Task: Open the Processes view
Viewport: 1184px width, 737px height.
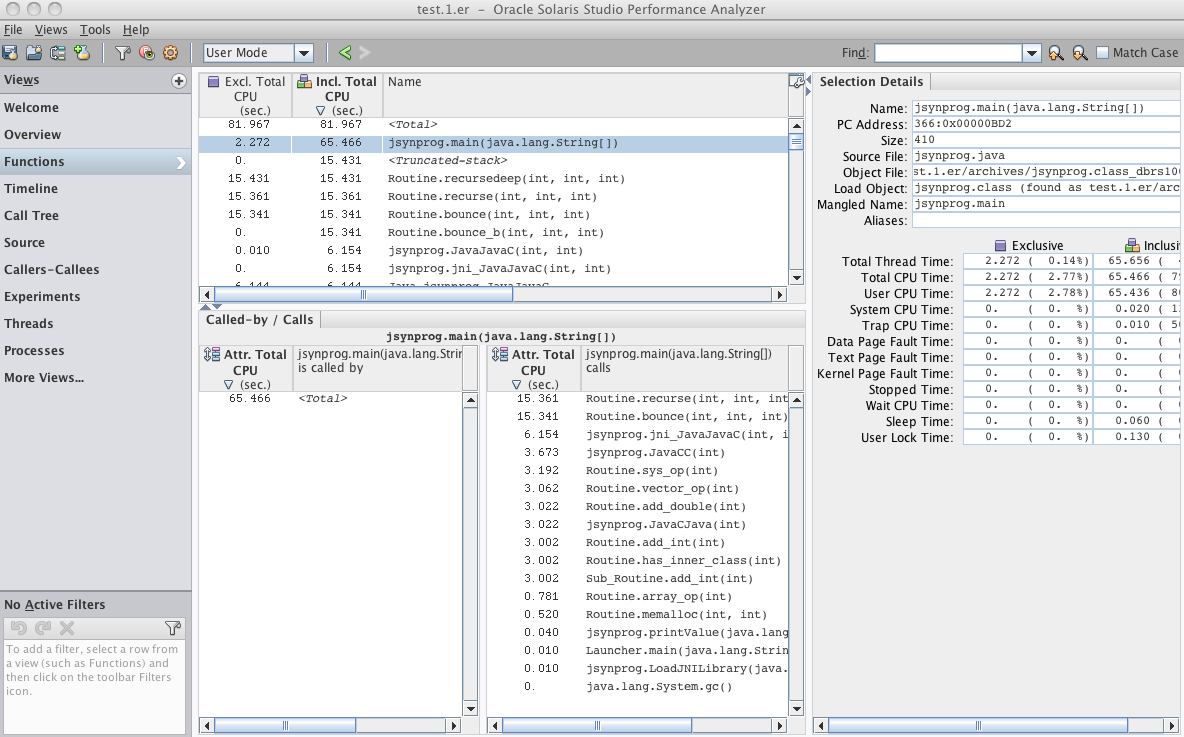Action: point(95,351)
